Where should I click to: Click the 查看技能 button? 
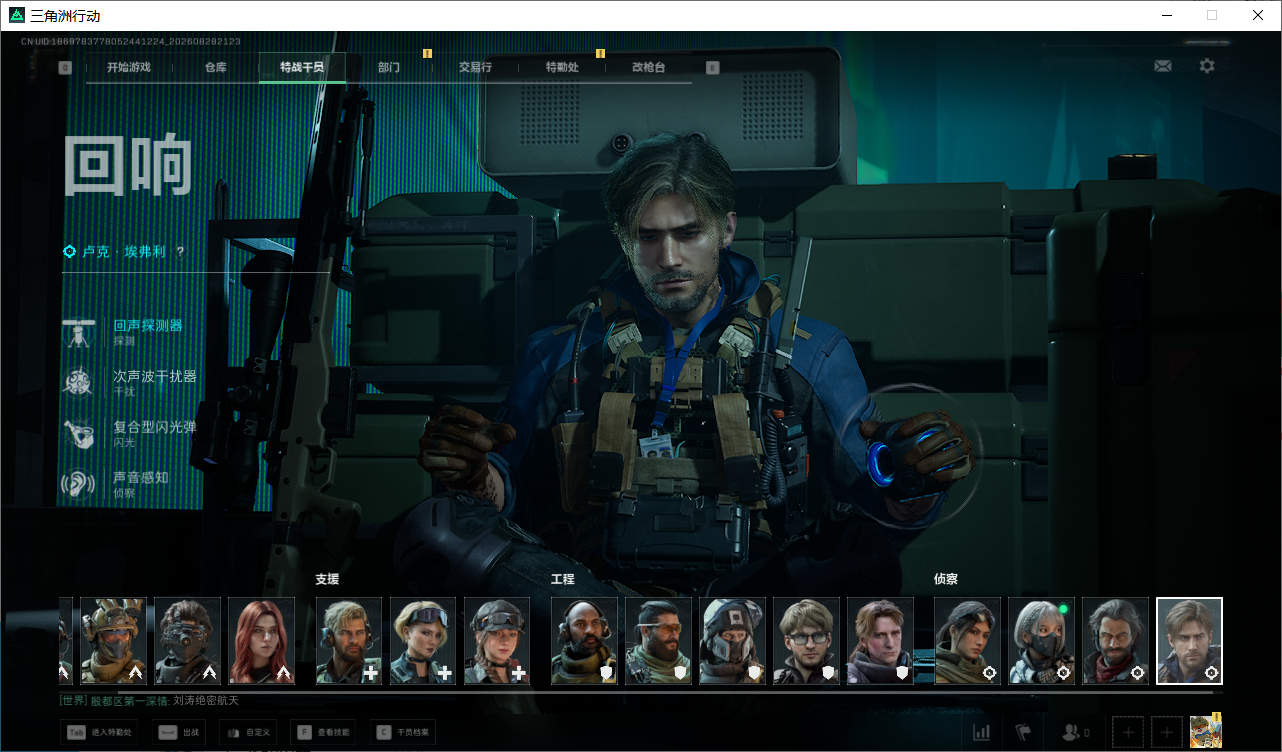tap(322, 732)
